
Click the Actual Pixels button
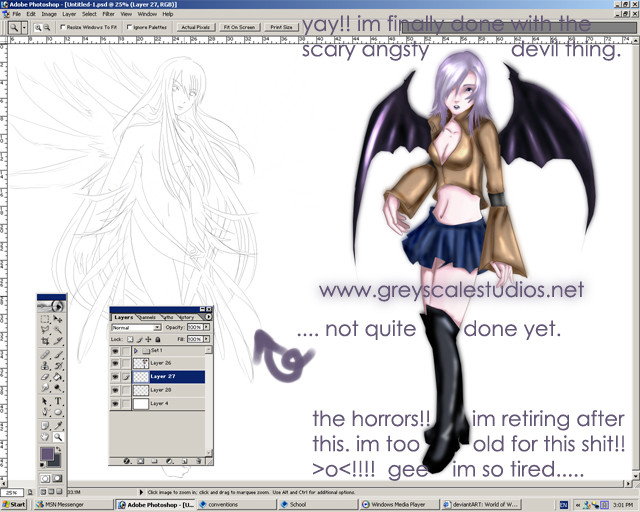[196, 27]
